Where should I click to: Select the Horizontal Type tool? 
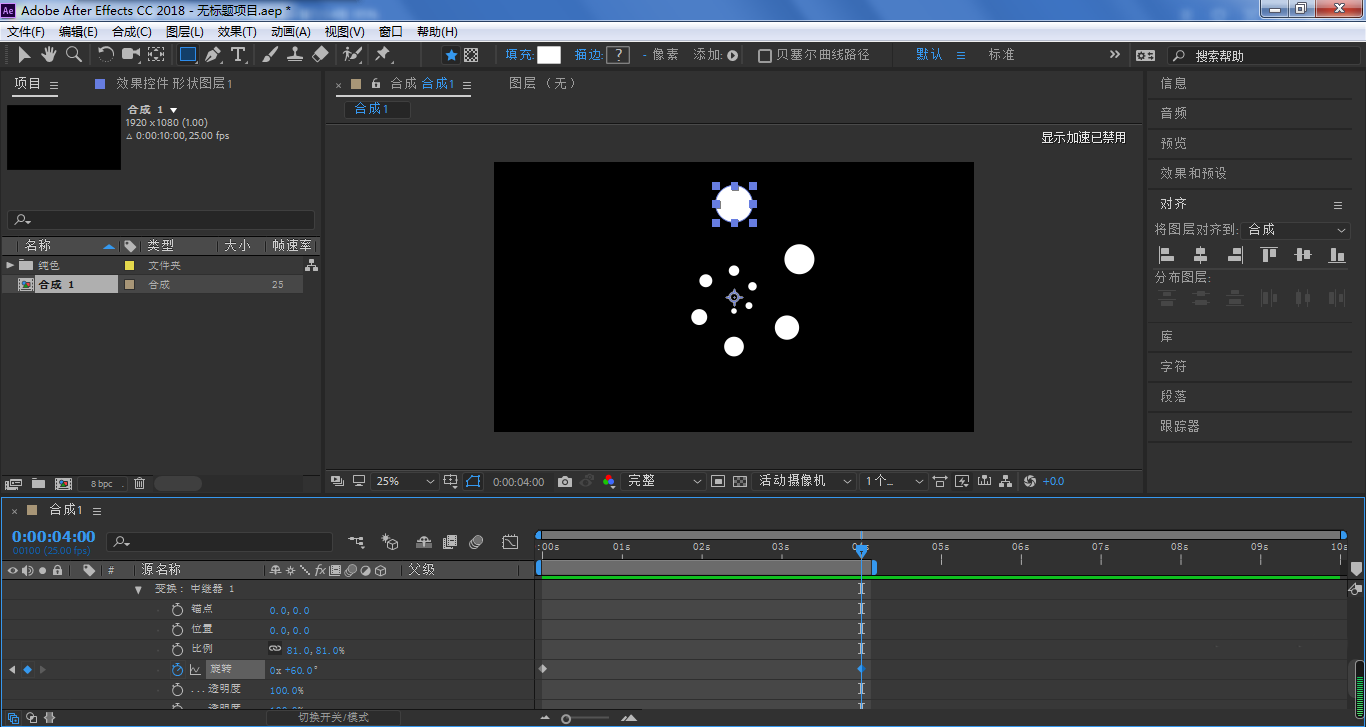pos(238,55)
